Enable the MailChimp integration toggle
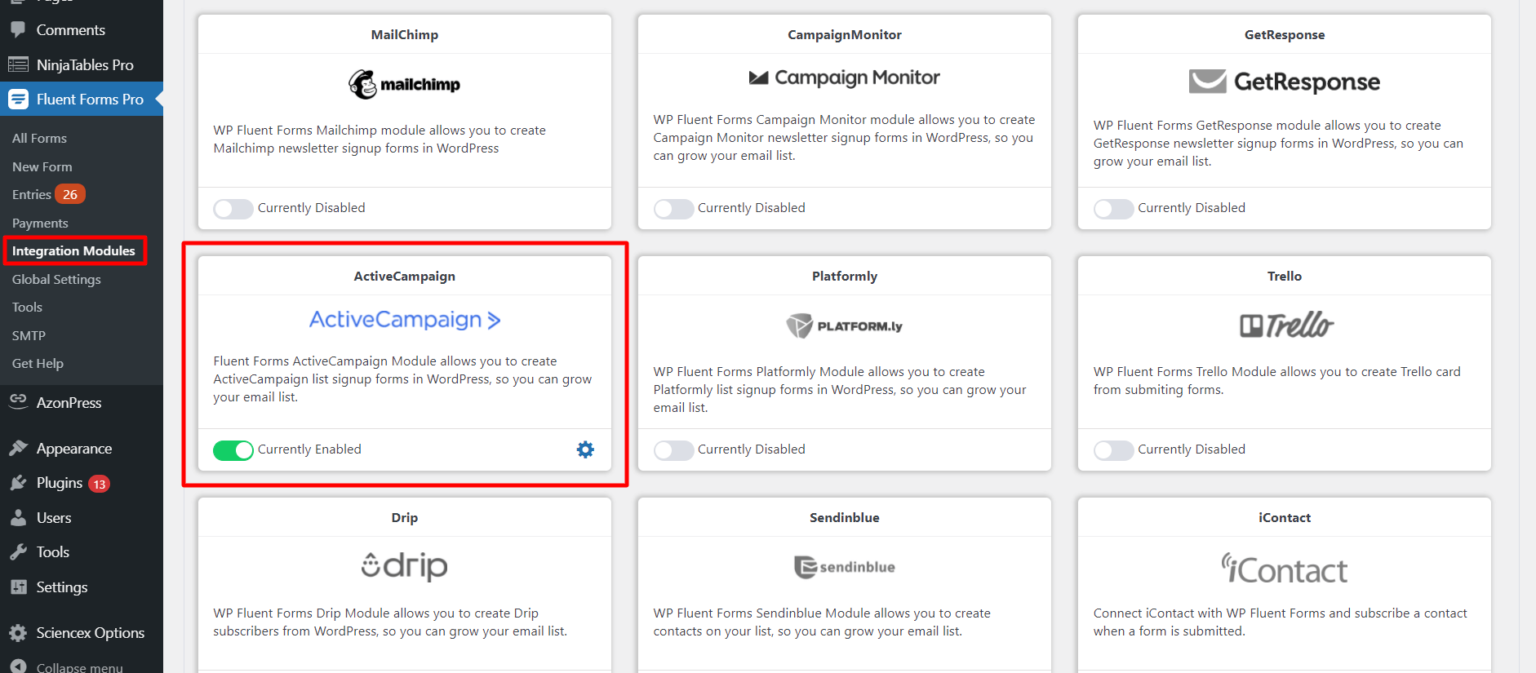This screenshot has height=673, width=1536. point(233,208)
